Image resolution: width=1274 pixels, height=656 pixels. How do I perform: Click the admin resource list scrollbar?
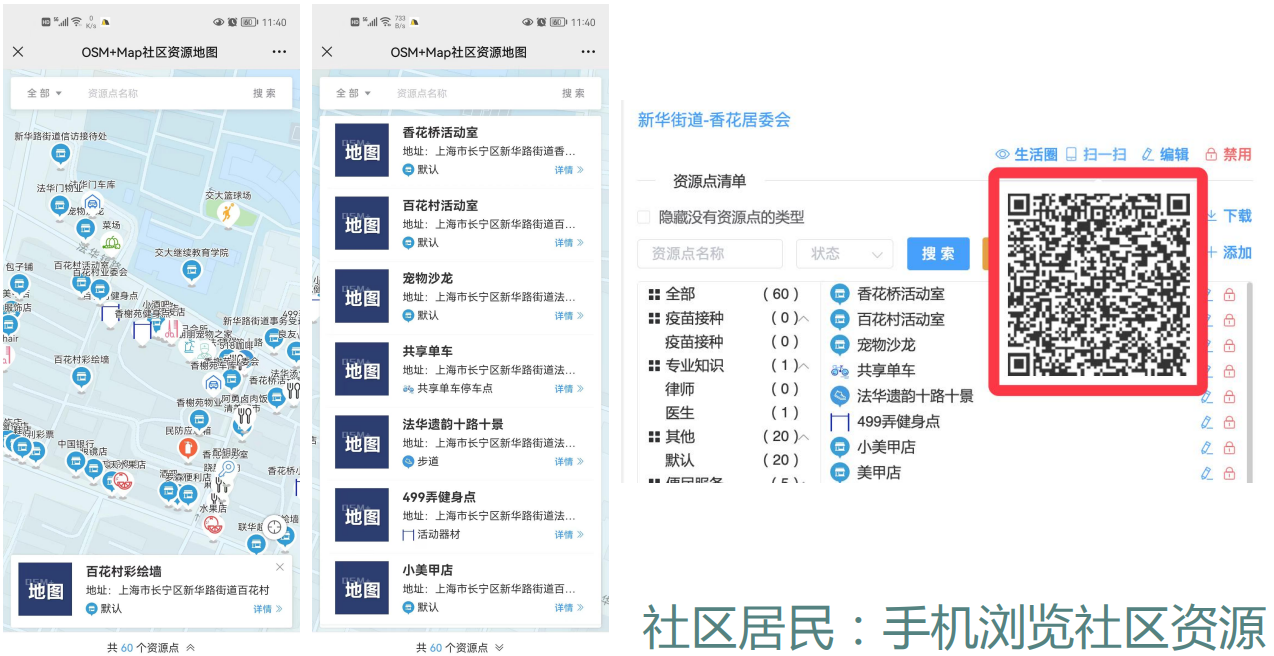point(1248,380)
